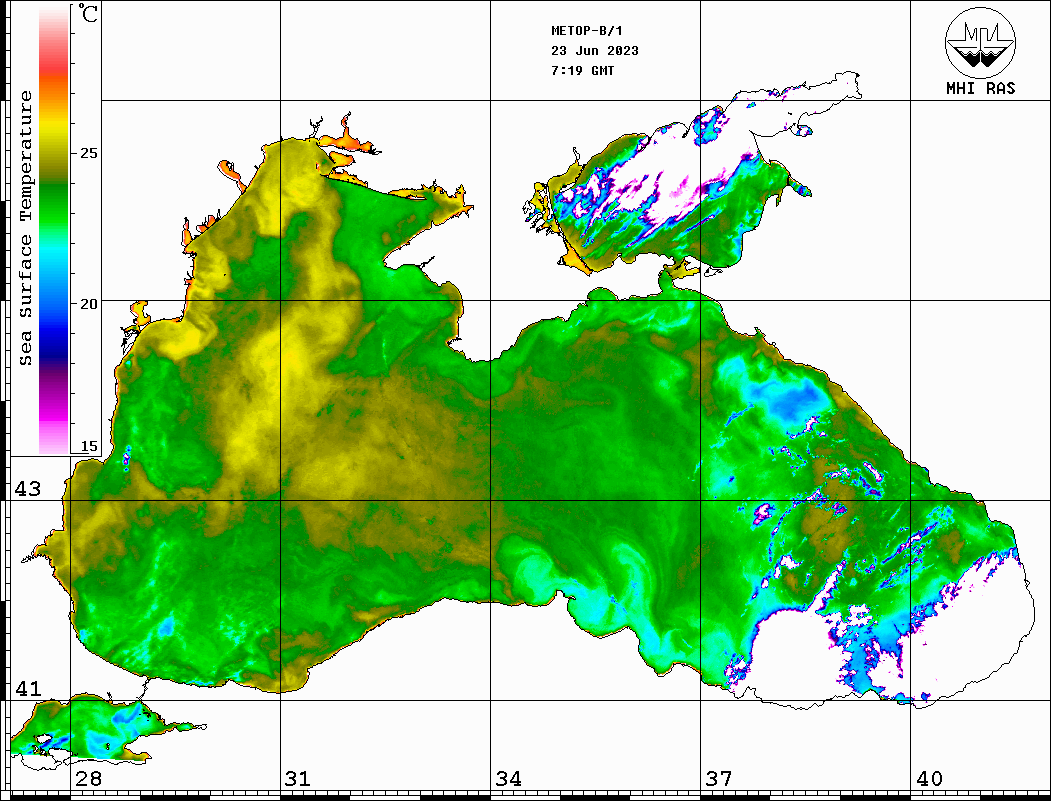
Task: Click the '23 Jun 2023' date text
Action: click(595, 51)
